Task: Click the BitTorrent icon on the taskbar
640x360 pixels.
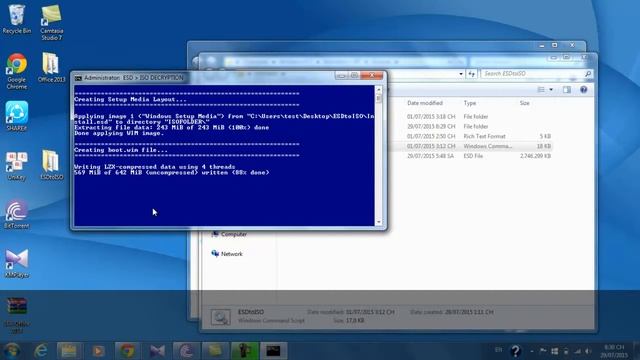Action: pyautogui.click(x=186, y=351)
